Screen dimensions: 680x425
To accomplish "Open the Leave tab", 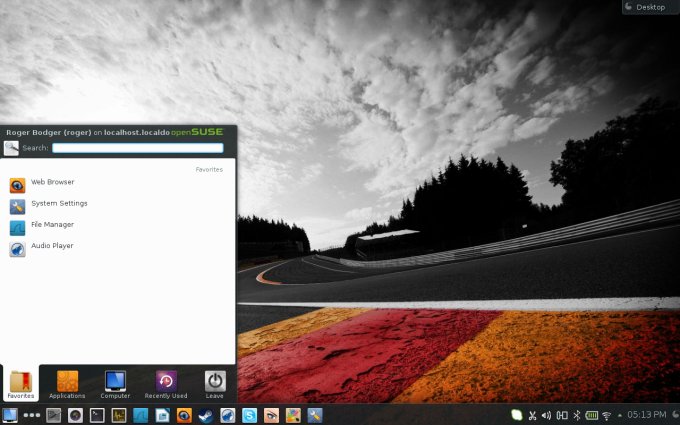I will pos(215,383).
